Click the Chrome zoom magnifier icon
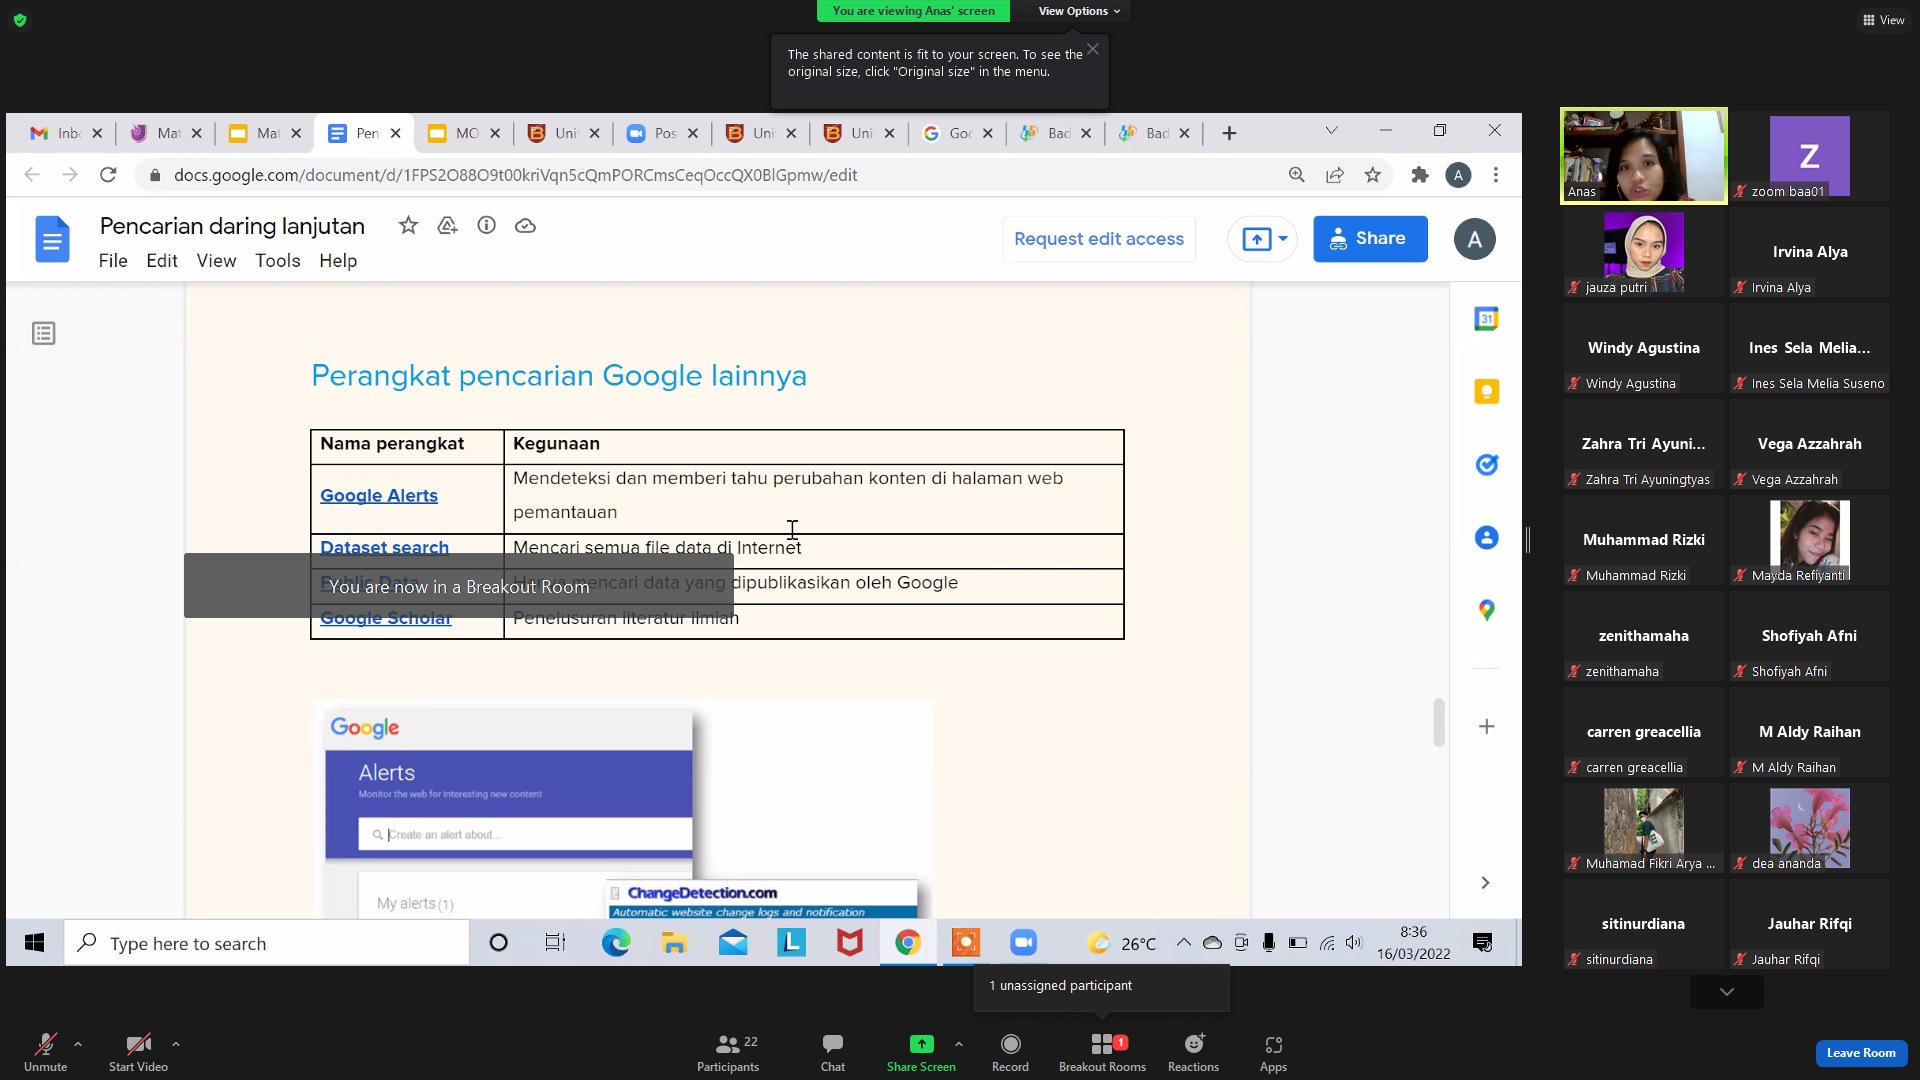The image size is (1920, 1080). [x=1297, y=175]
